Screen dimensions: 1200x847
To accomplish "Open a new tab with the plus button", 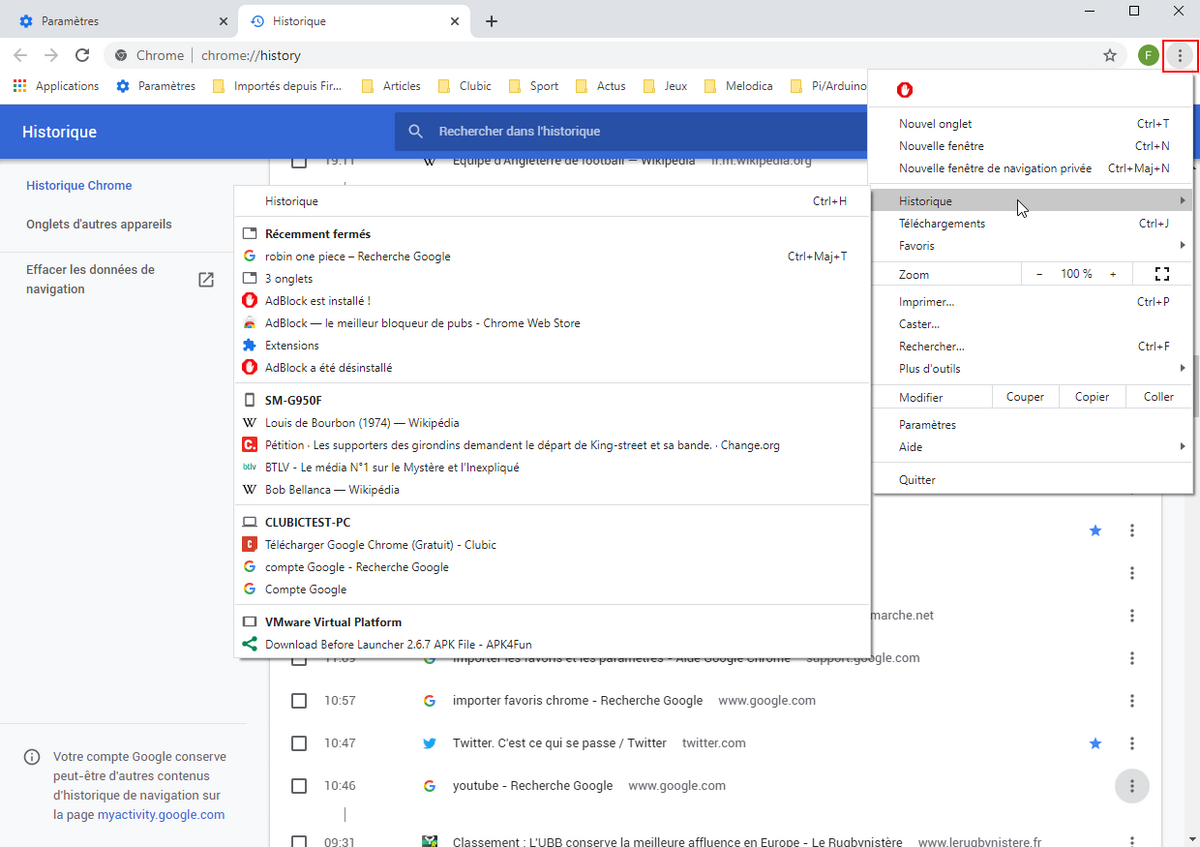I will [x=491, y=21].
